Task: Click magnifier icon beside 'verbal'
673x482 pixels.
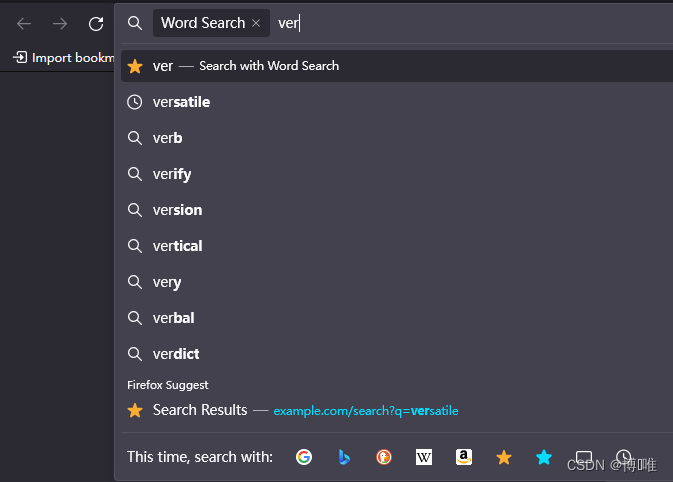Action: [135, 318]
